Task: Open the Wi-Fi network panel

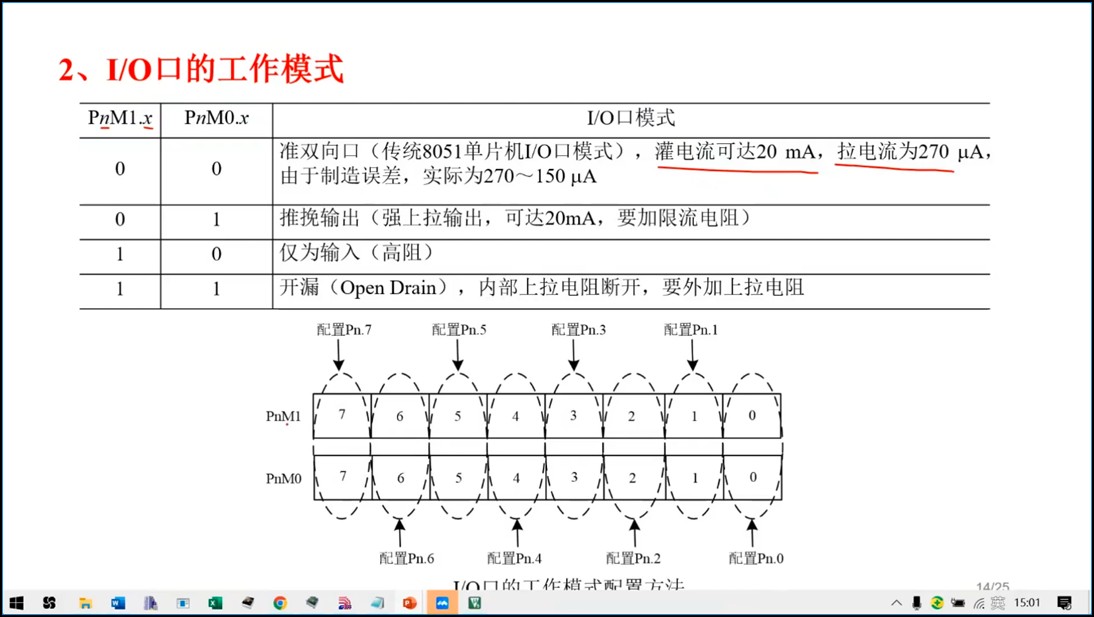Action: click(979, 603)
